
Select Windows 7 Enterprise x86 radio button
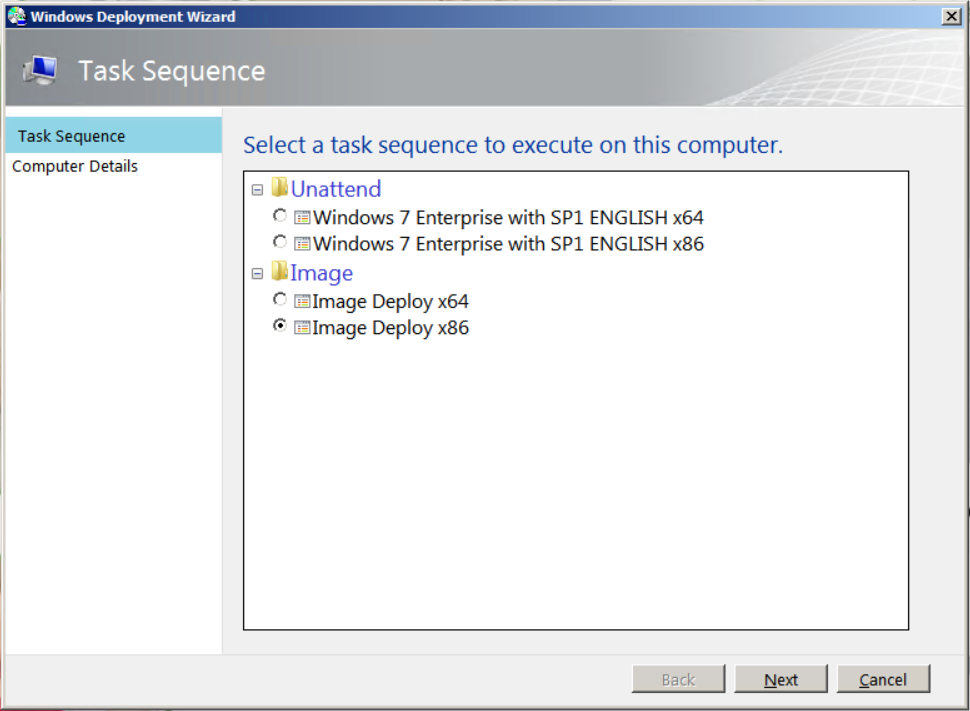(x=280, y=242)
